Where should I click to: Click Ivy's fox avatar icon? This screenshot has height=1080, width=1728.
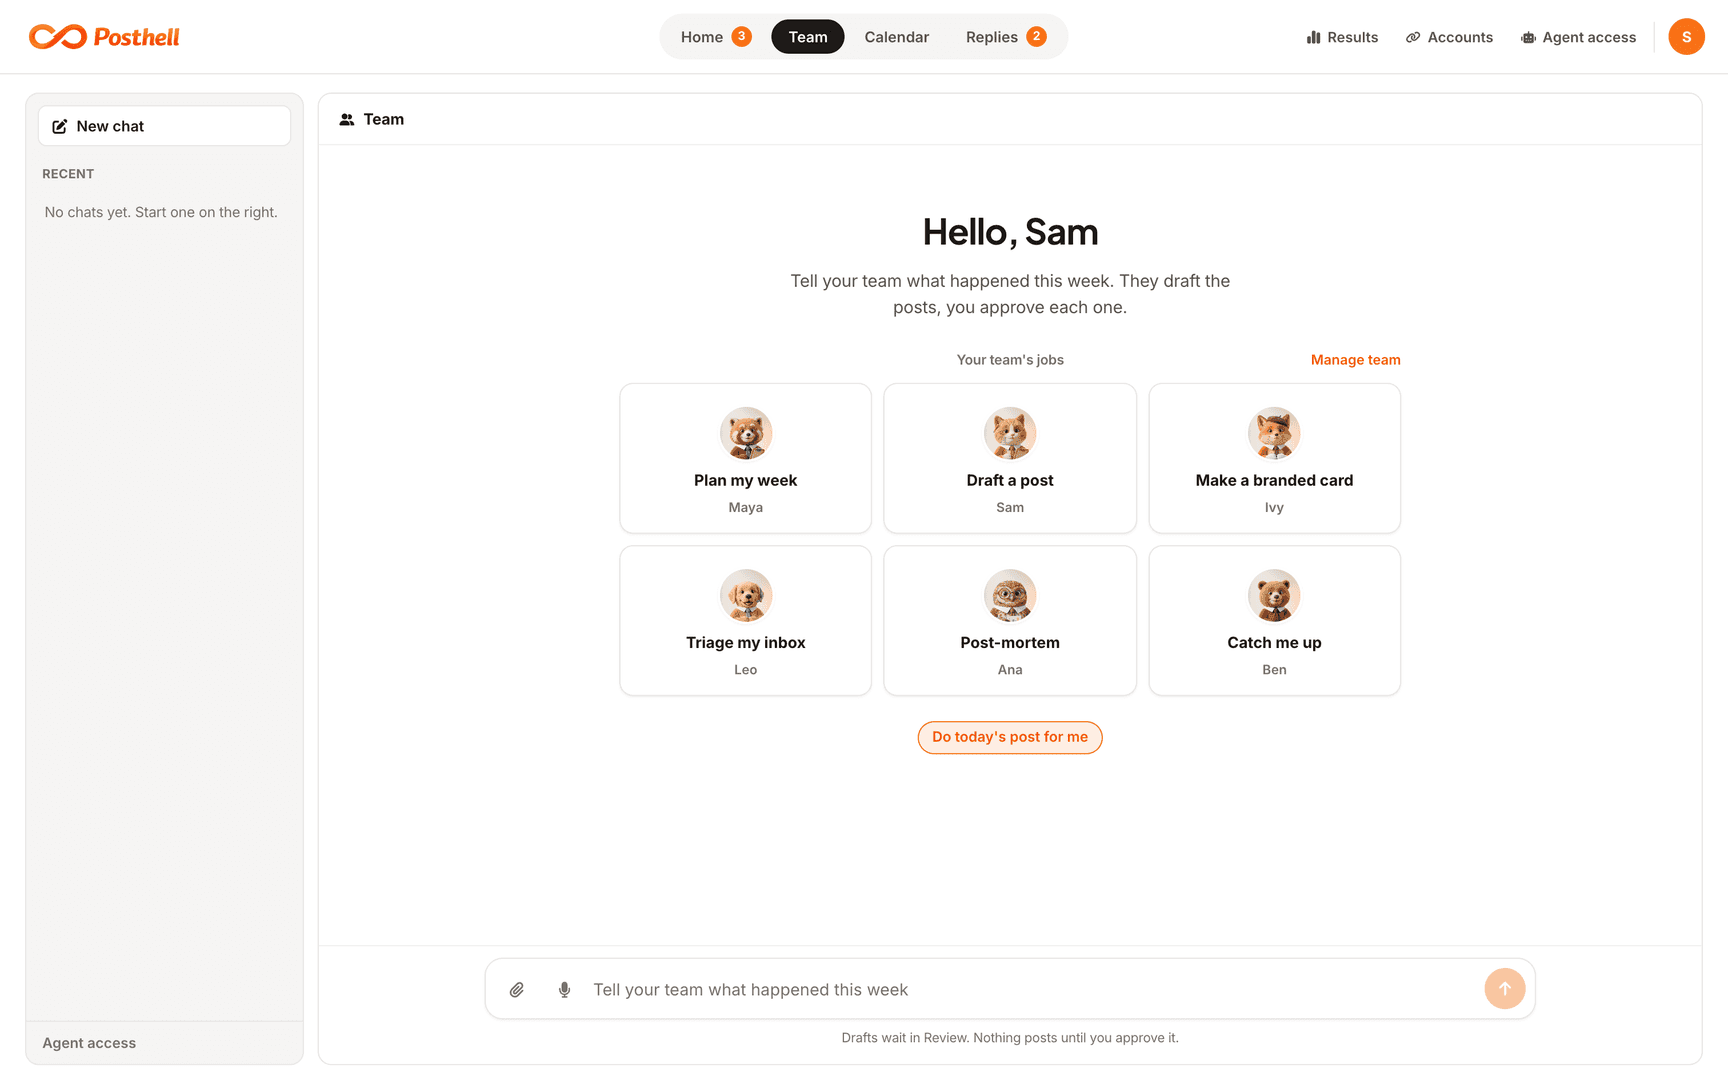pos(1274,433)
